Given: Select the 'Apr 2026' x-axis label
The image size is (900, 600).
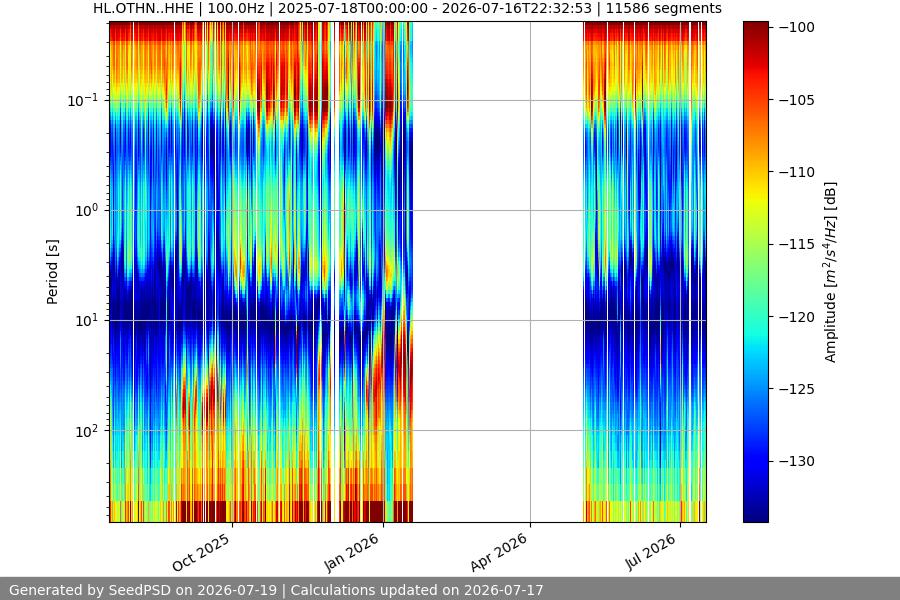Looking at the screenshot, I should (498, 552).
